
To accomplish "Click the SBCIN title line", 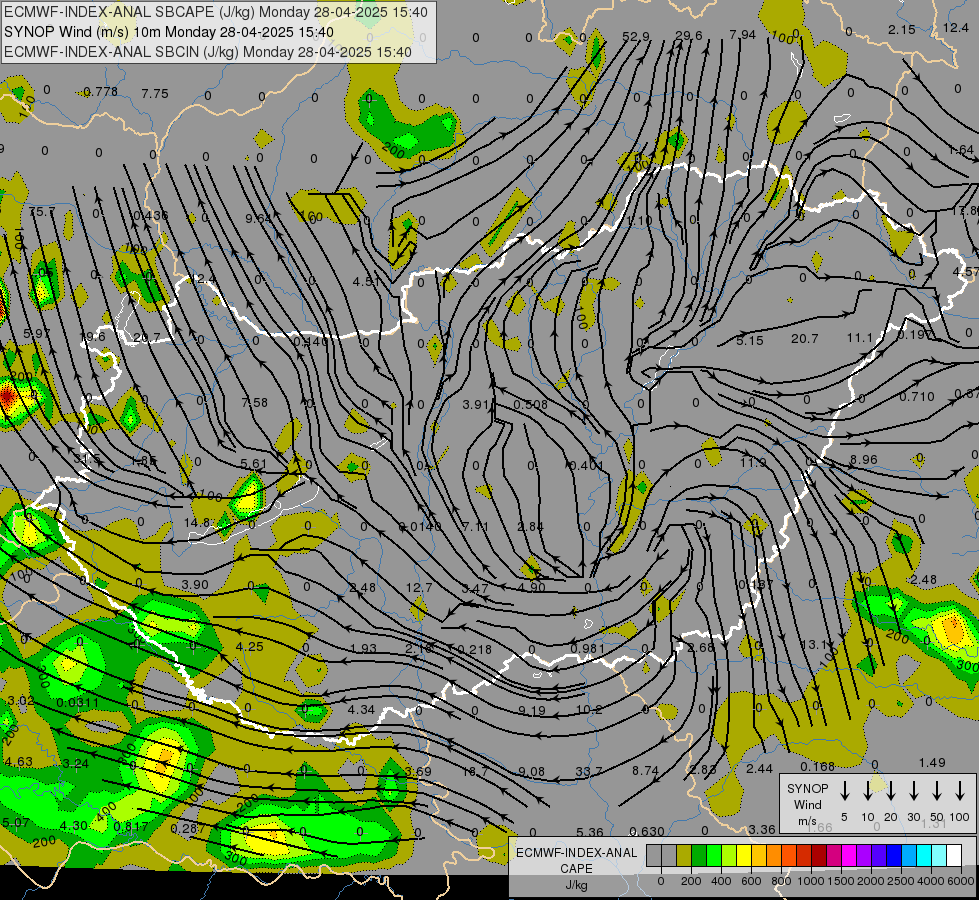I will coord(208,52).
